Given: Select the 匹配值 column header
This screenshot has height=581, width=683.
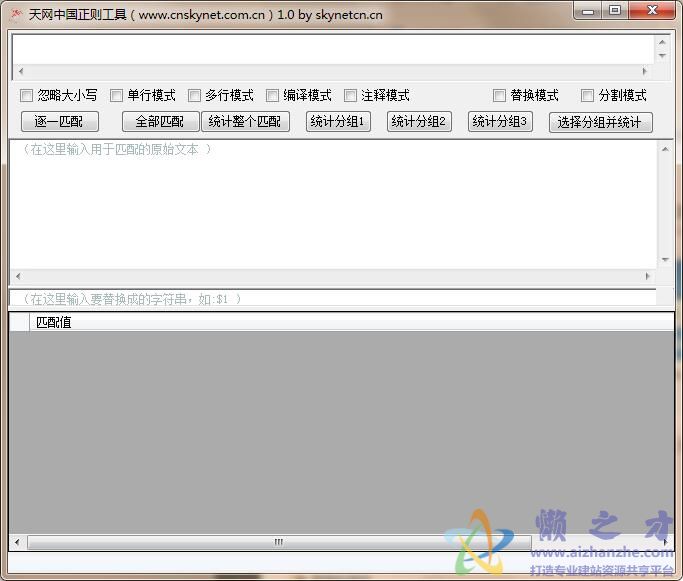Looking at the screenshot, I should (352, 322).
